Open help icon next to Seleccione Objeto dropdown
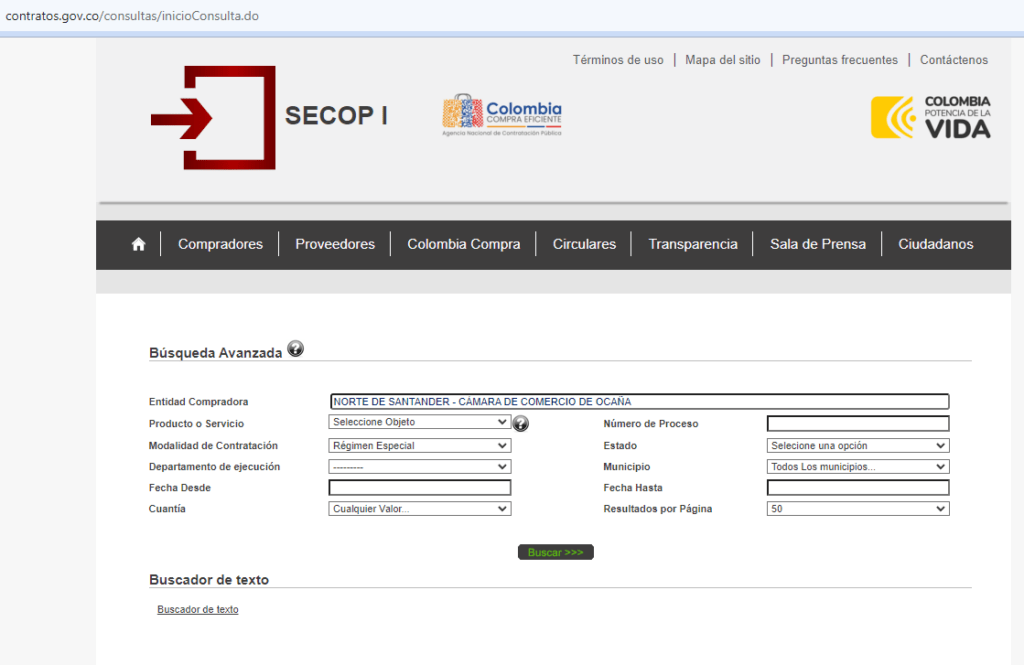 [520, 423]
